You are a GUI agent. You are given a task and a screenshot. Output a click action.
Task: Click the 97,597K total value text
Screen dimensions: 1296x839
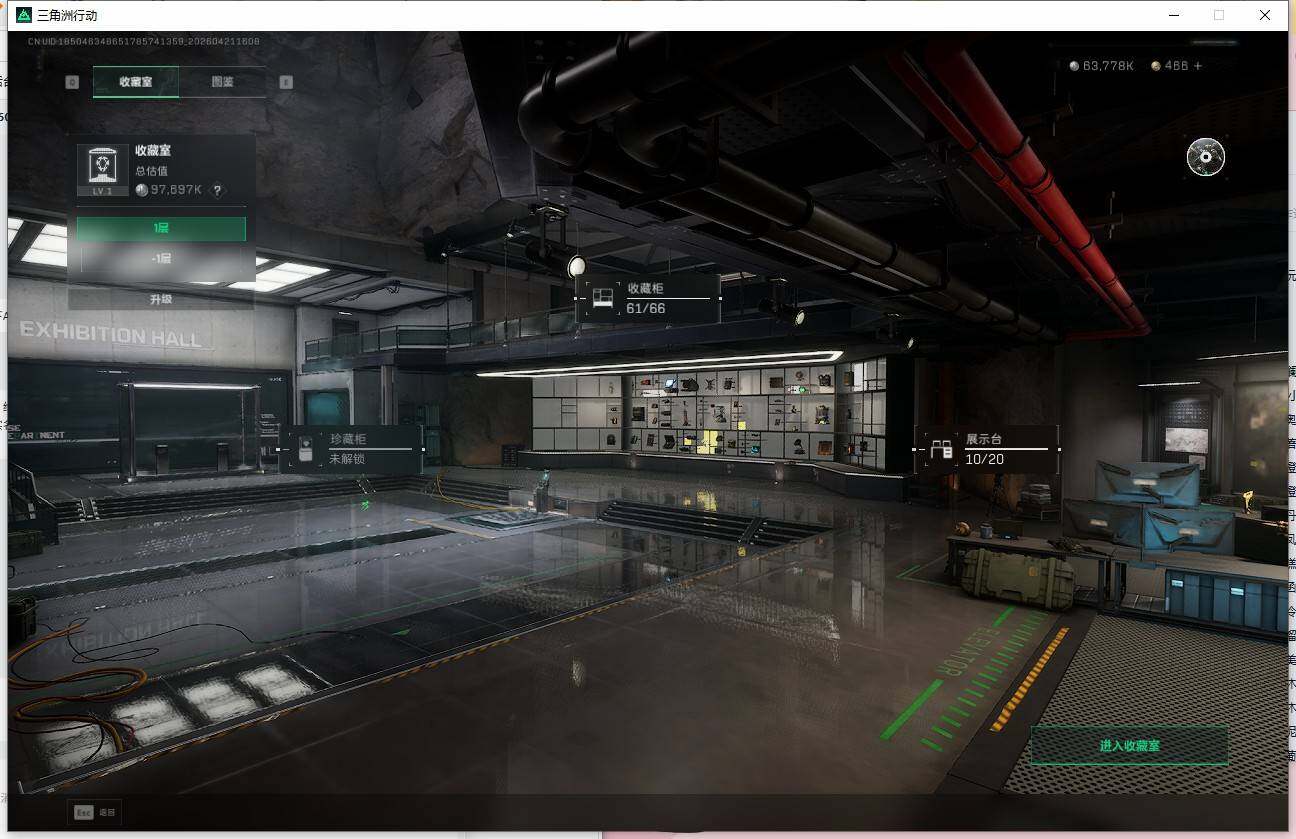point(176,190)
